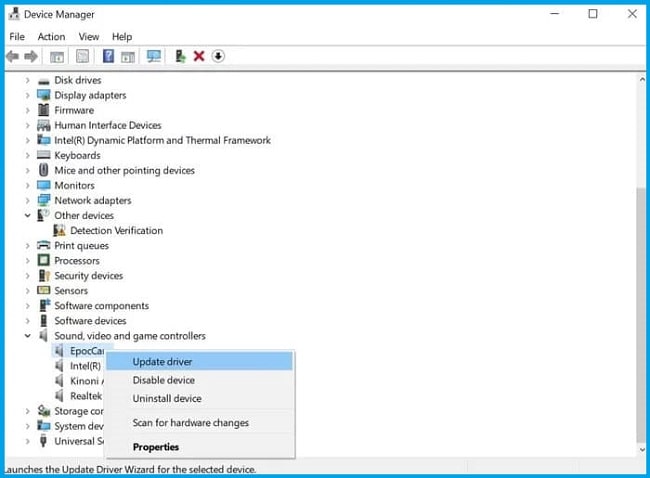Expand the Keyboards node
Viewport: 650px width, 478px height.
(x=27, y=155)
